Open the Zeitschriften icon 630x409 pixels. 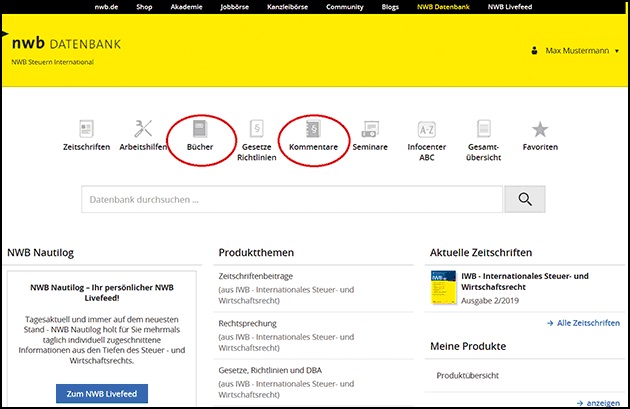tap(86, 129)
